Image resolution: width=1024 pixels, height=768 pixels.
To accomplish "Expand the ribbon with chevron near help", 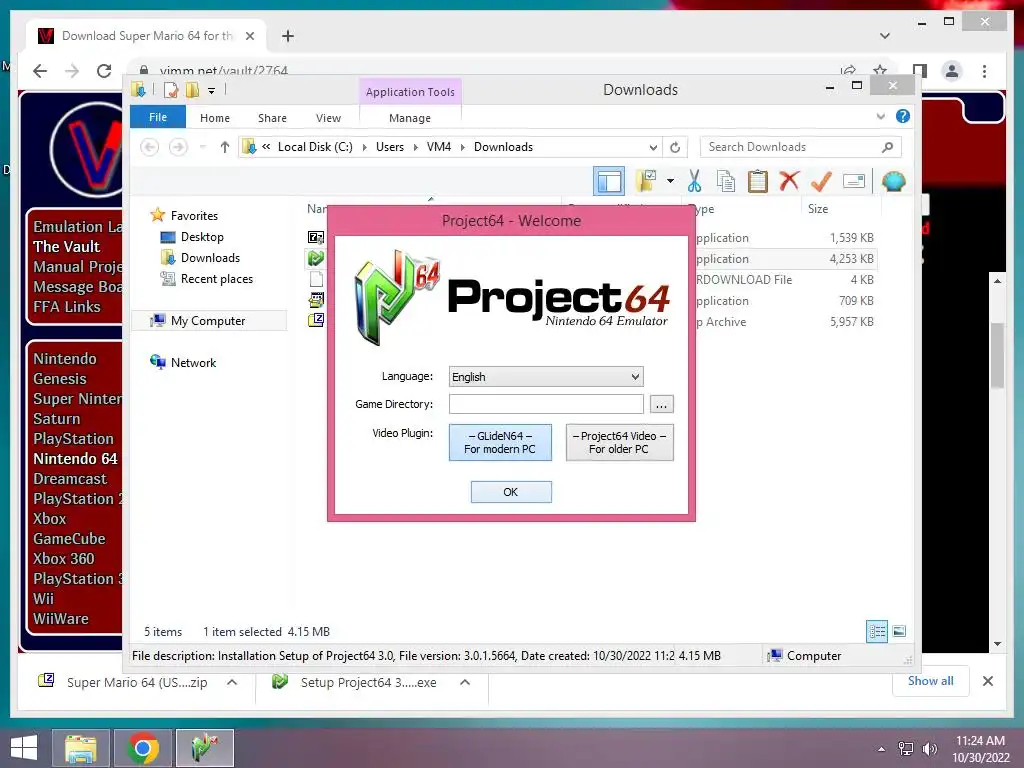I will (x=880, y=116).
